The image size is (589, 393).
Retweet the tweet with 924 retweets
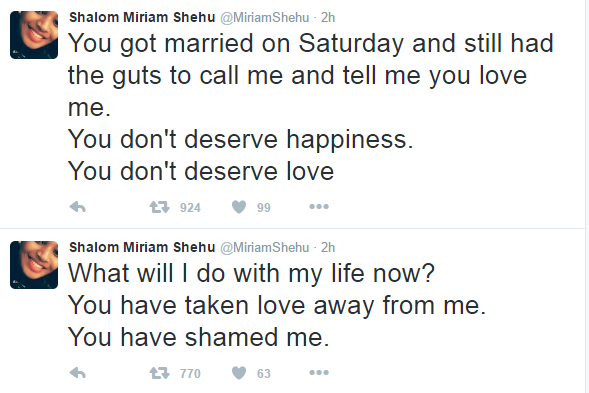pyautogui.click(x=160, y=207)
